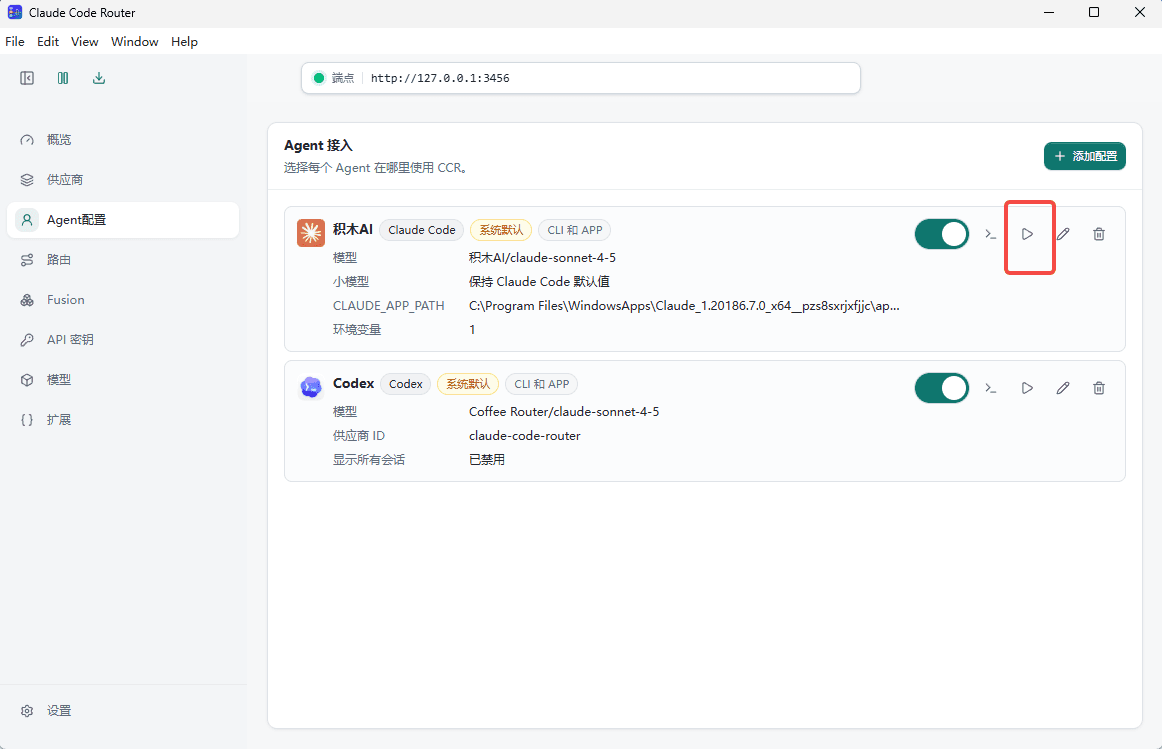Click the 系统默认 badge on 积木AI
Screen dimensions: 1162x749
click(x=501, y=230)
